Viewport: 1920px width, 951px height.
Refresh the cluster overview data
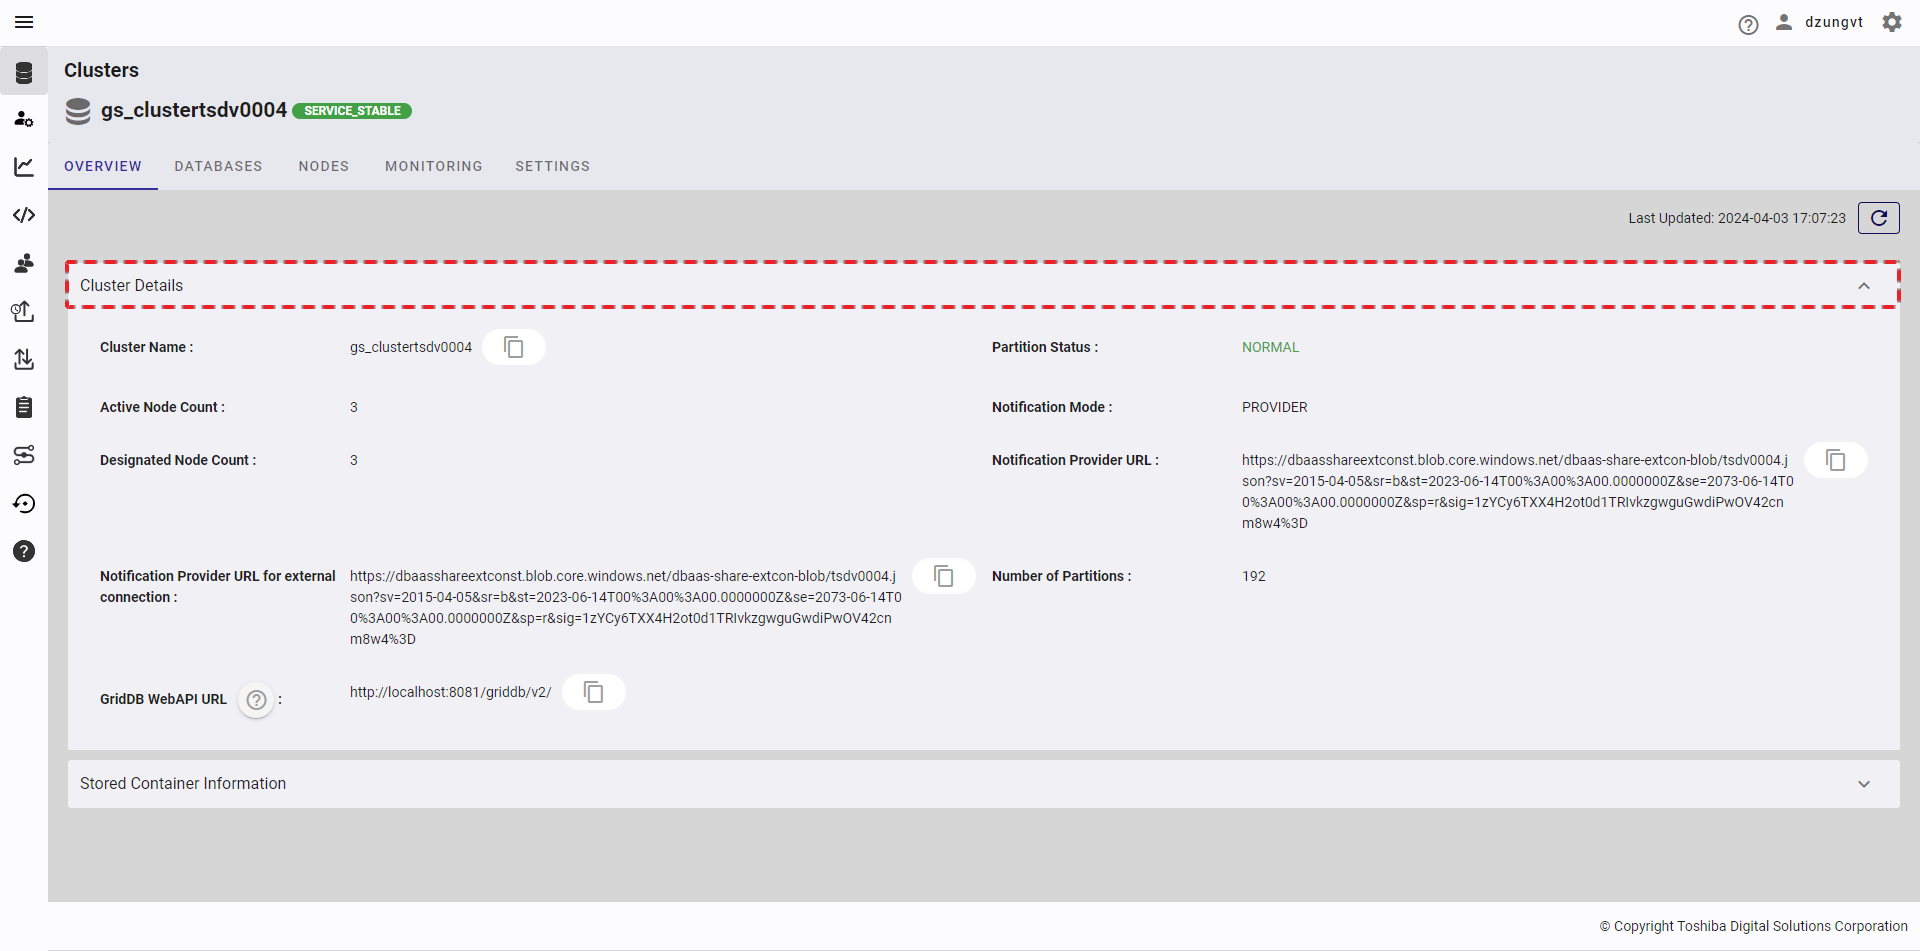tap(1878, 218)
